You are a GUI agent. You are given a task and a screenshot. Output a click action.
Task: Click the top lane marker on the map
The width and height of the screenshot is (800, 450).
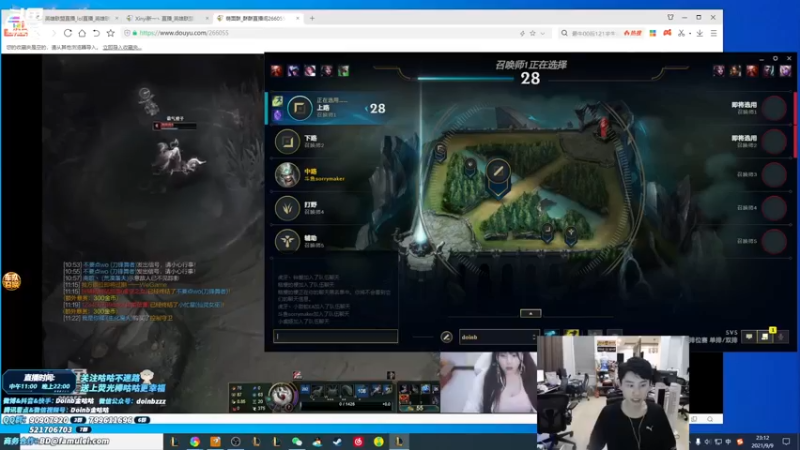click(441, 152)
